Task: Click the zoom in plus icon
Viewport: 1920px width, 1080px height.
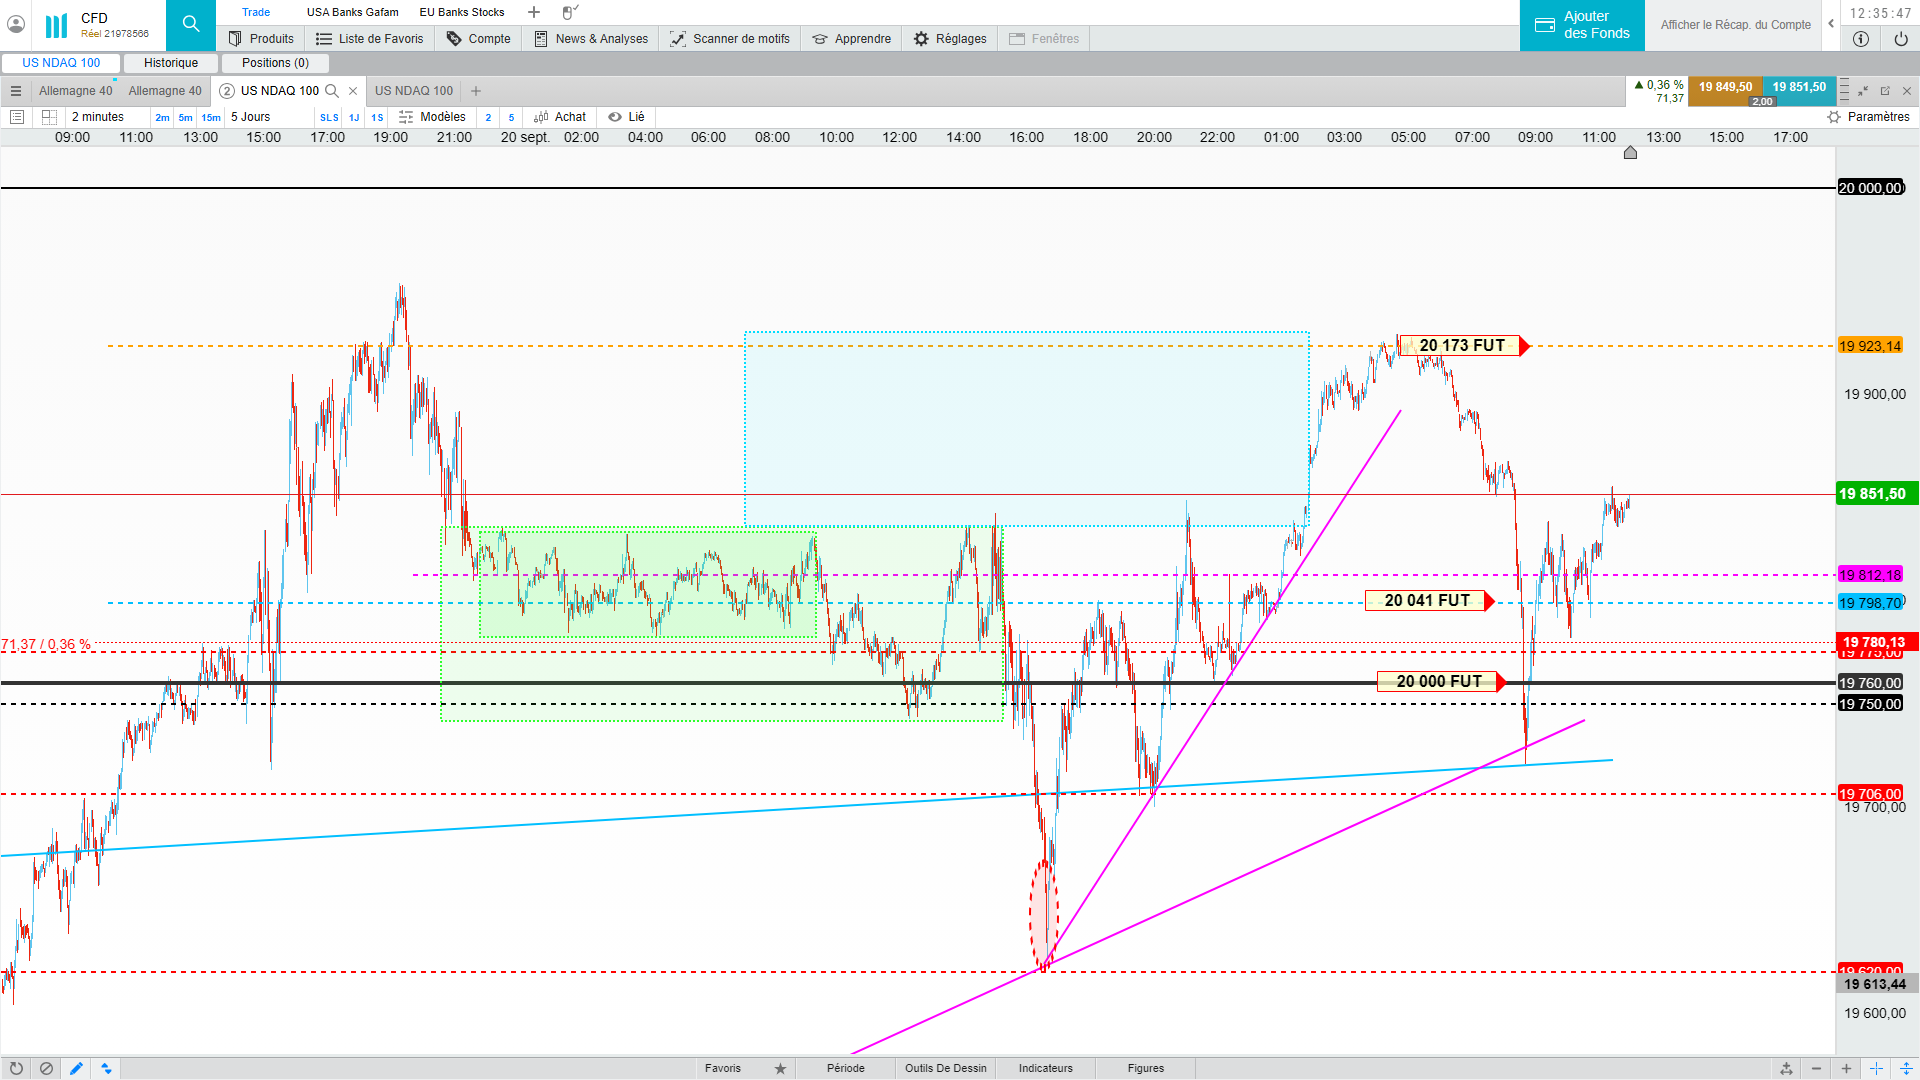Action: (1846, 1068)
